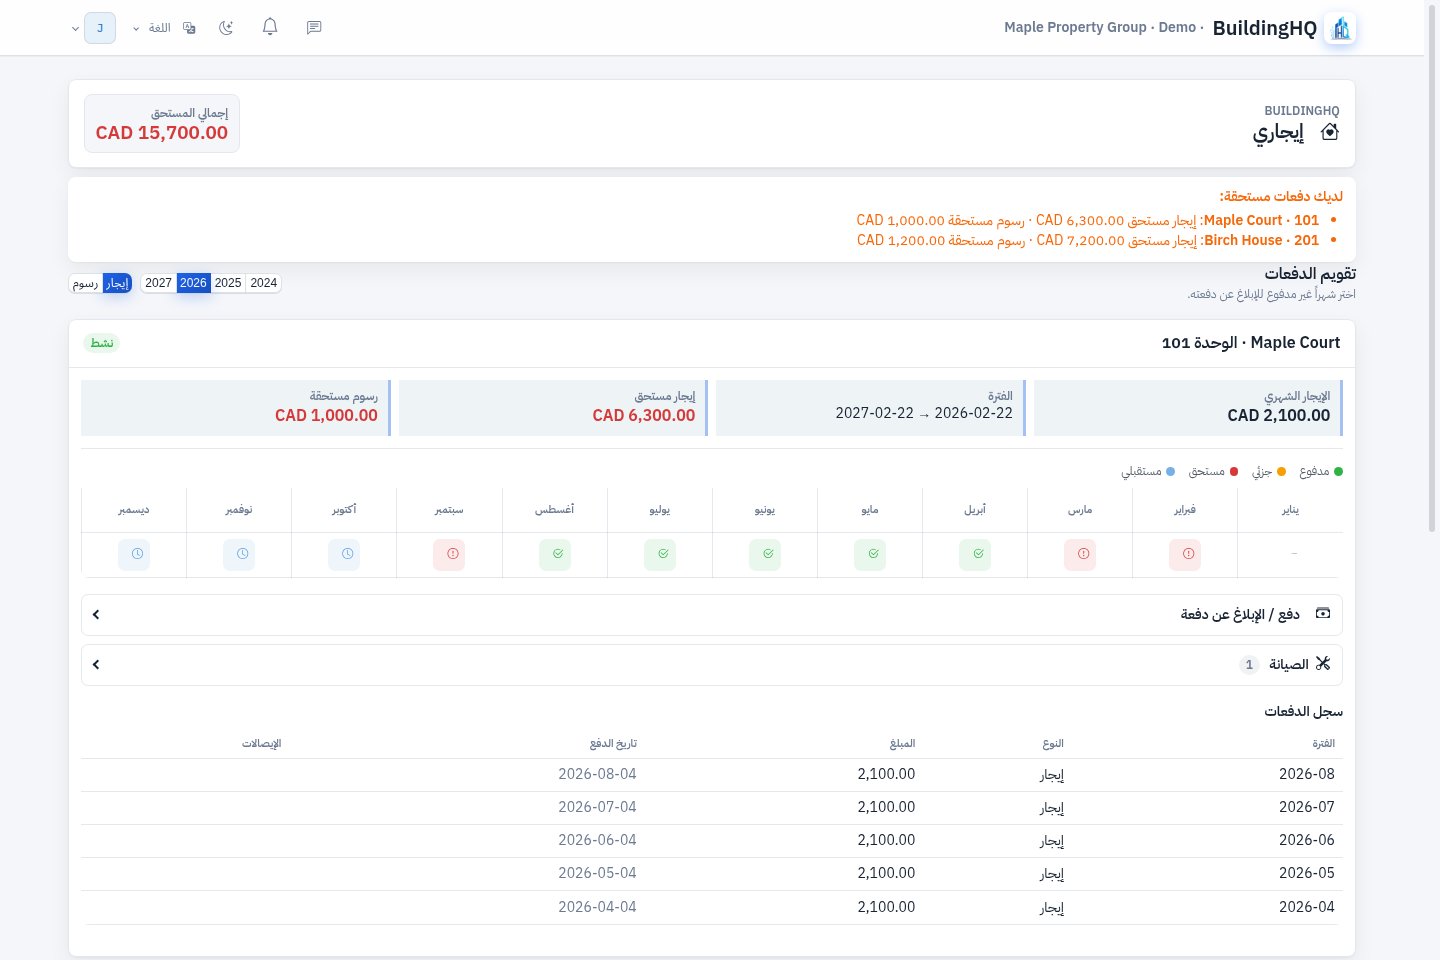Click the paid June (يونيو) month icon
The height and width of the screenshot is (960, 1440).
[x=765, y=555]
